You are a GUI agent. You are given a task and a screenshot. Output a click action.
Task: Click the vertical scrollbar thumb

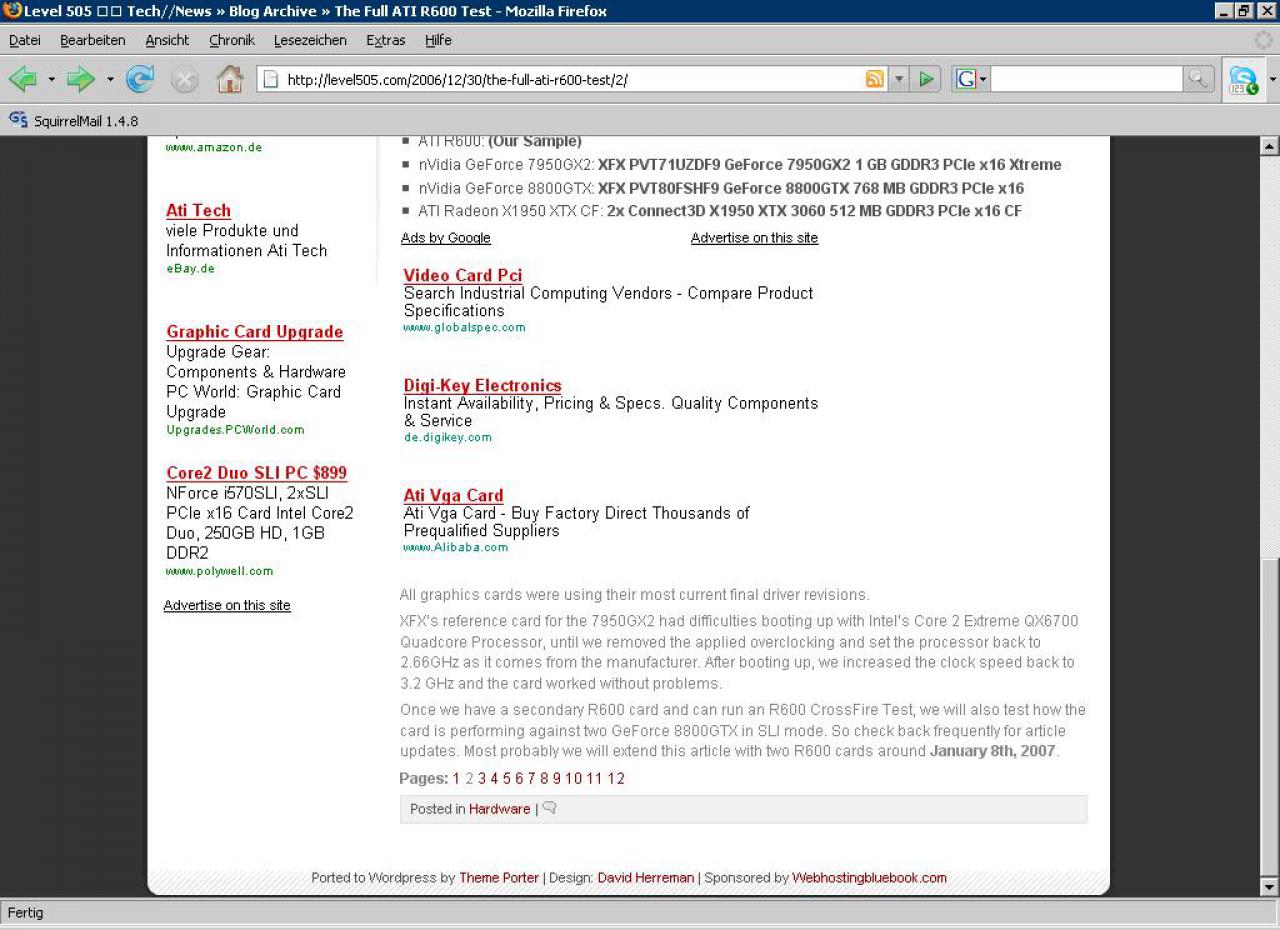(x=1270, y=715)
